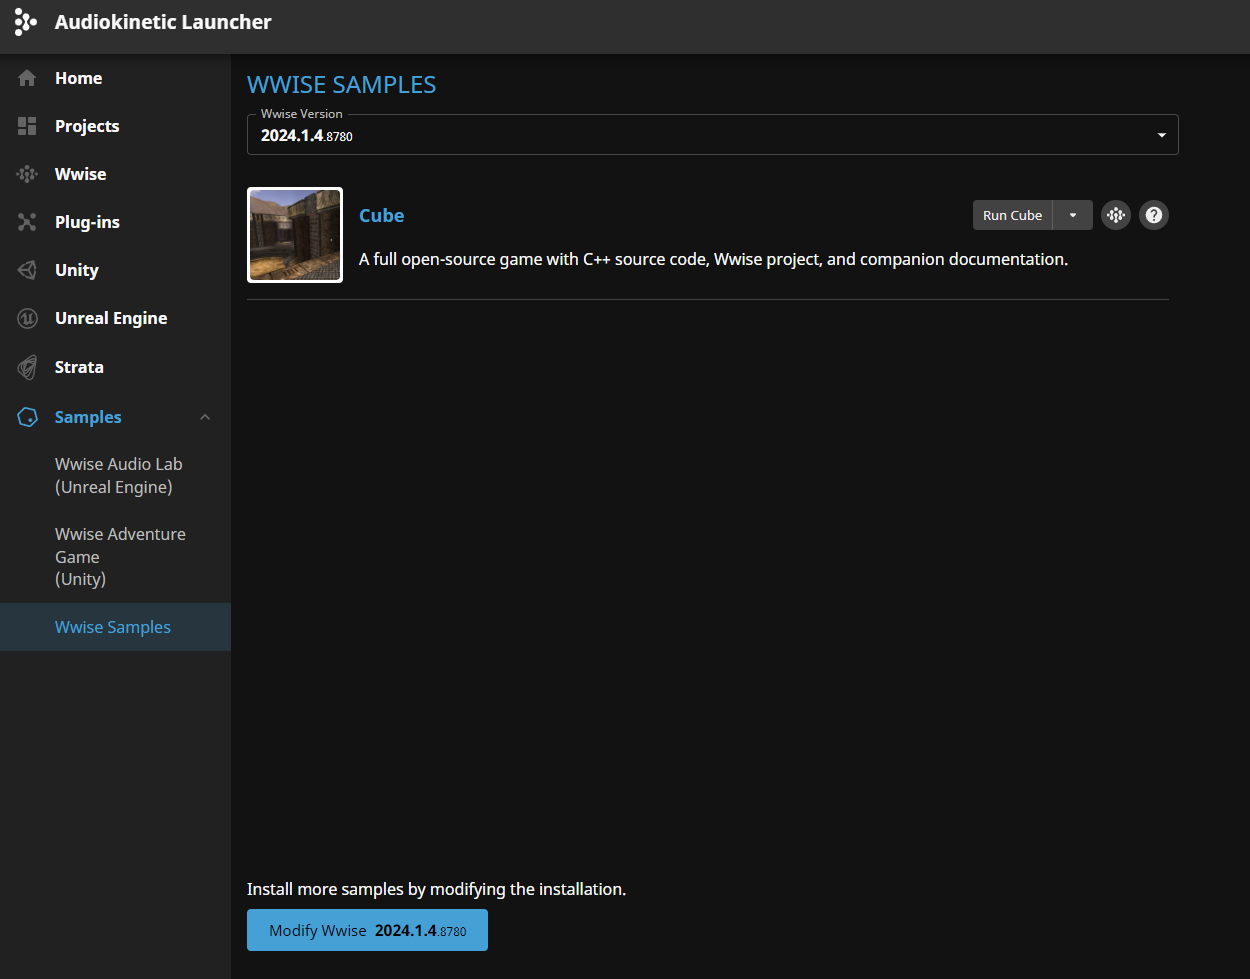Viewport: 1250px width, 979px height.
Task: Click the Samples hexagon icon
Action: point(27,417)
